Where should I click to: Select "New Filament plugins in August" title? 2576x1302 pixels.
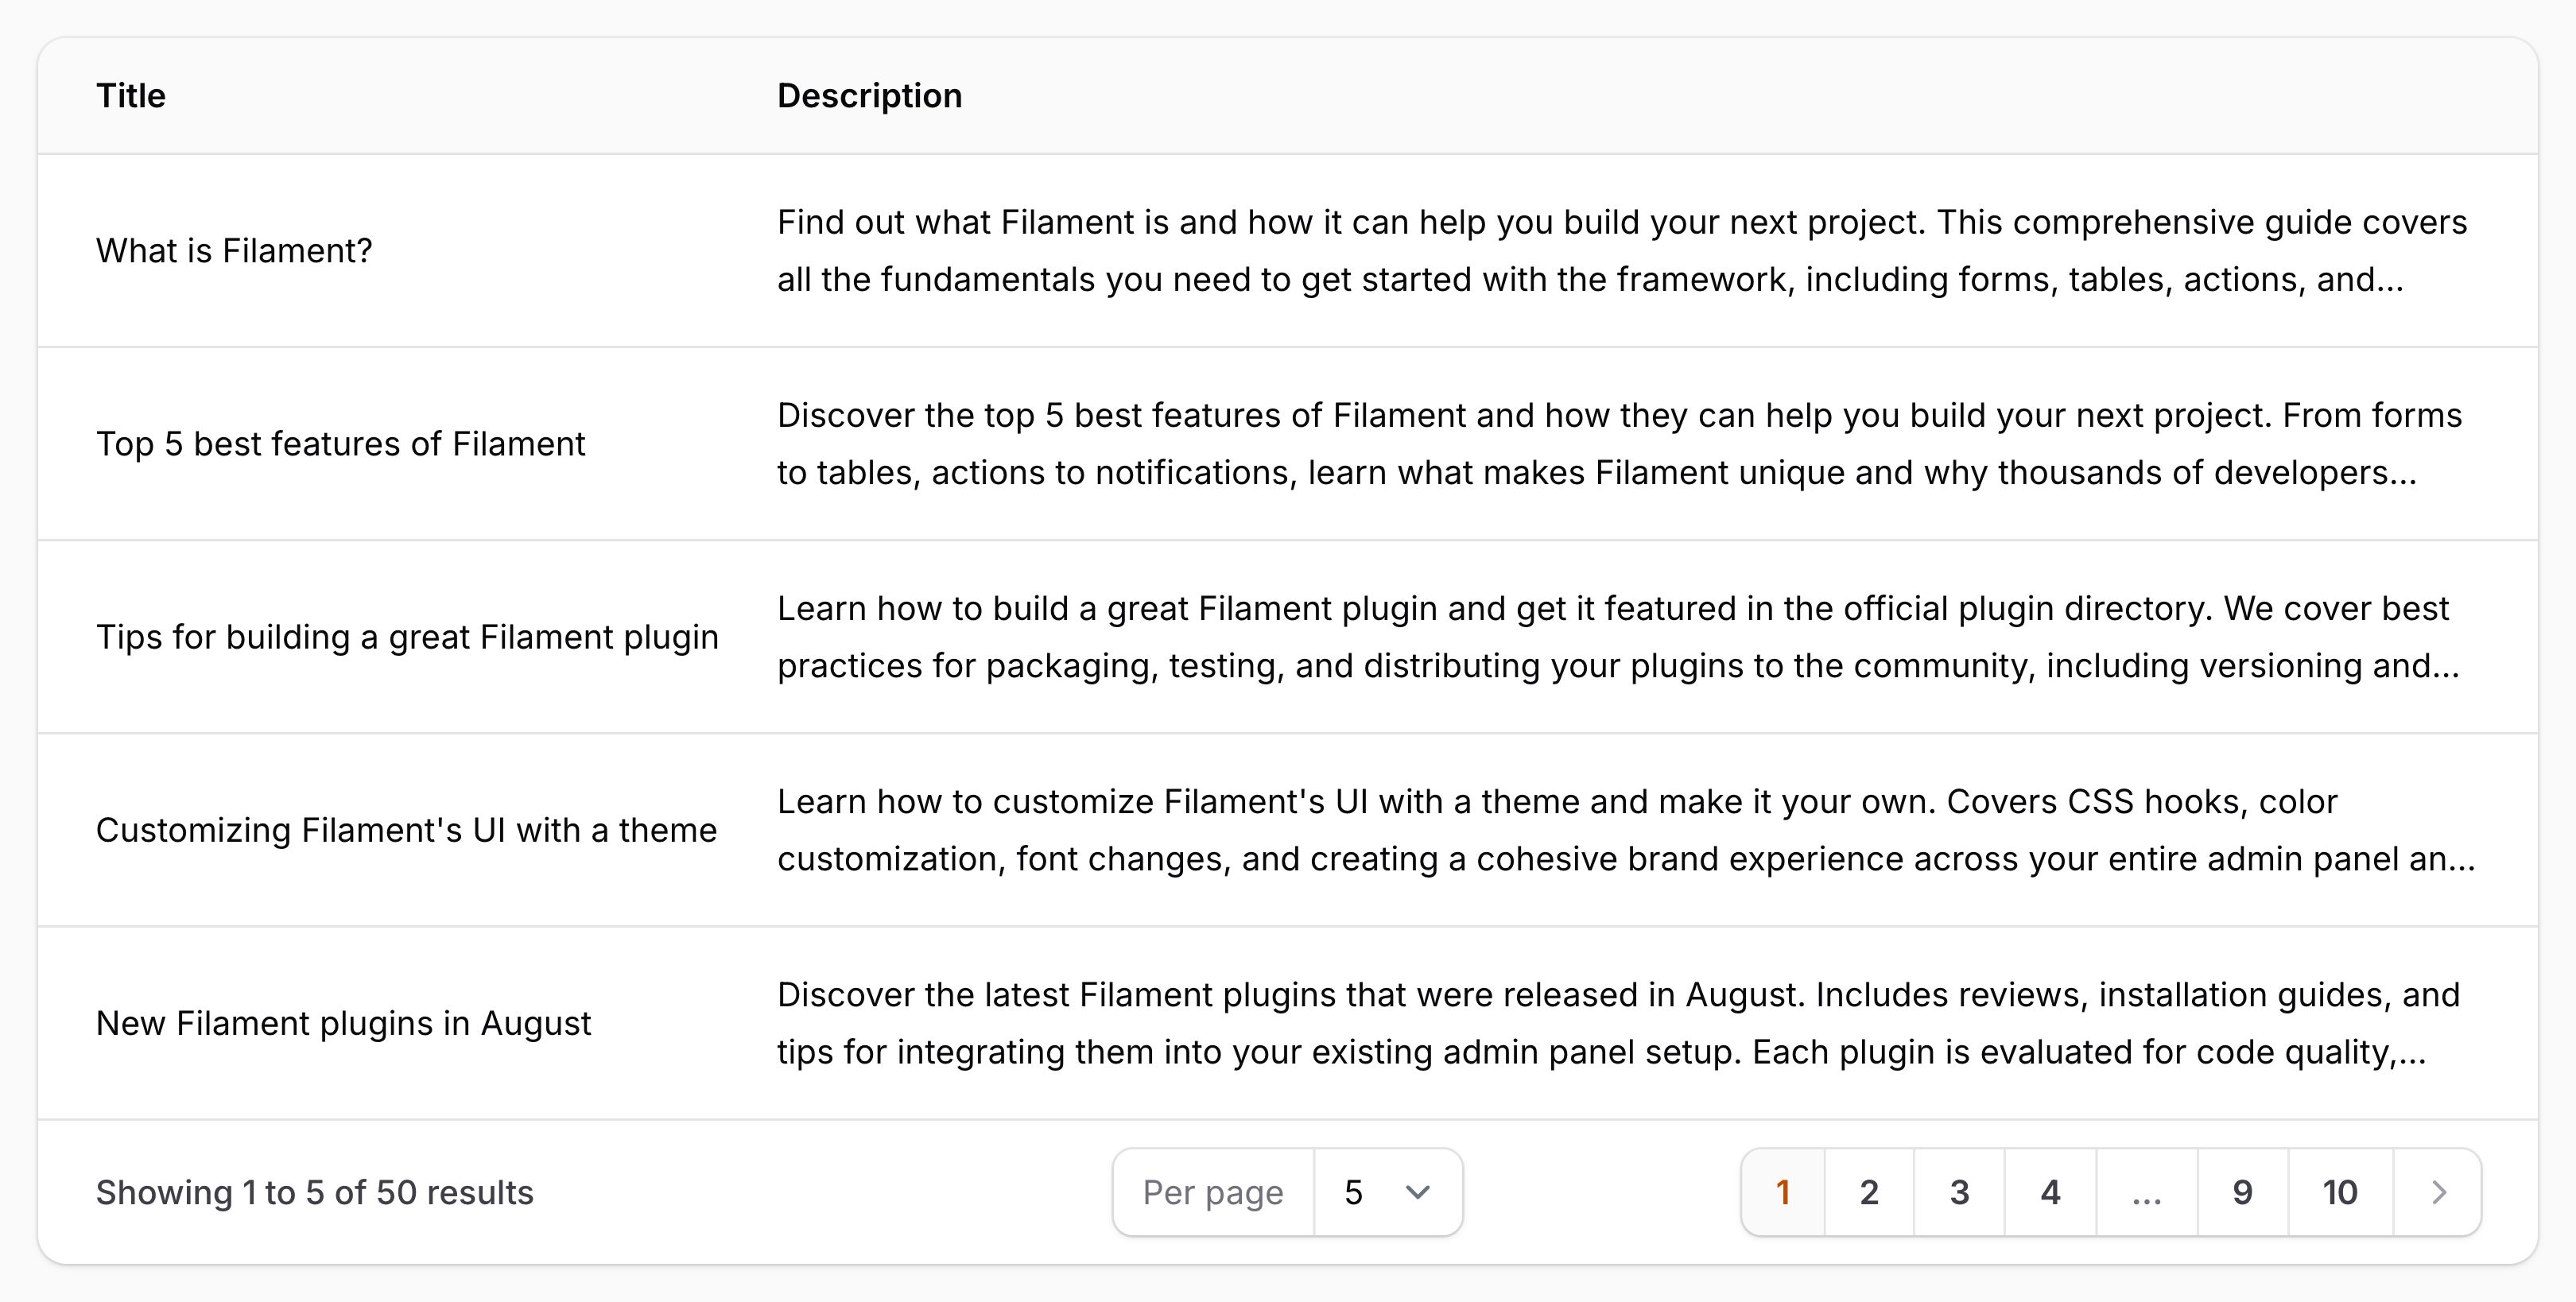[343, 1023]
